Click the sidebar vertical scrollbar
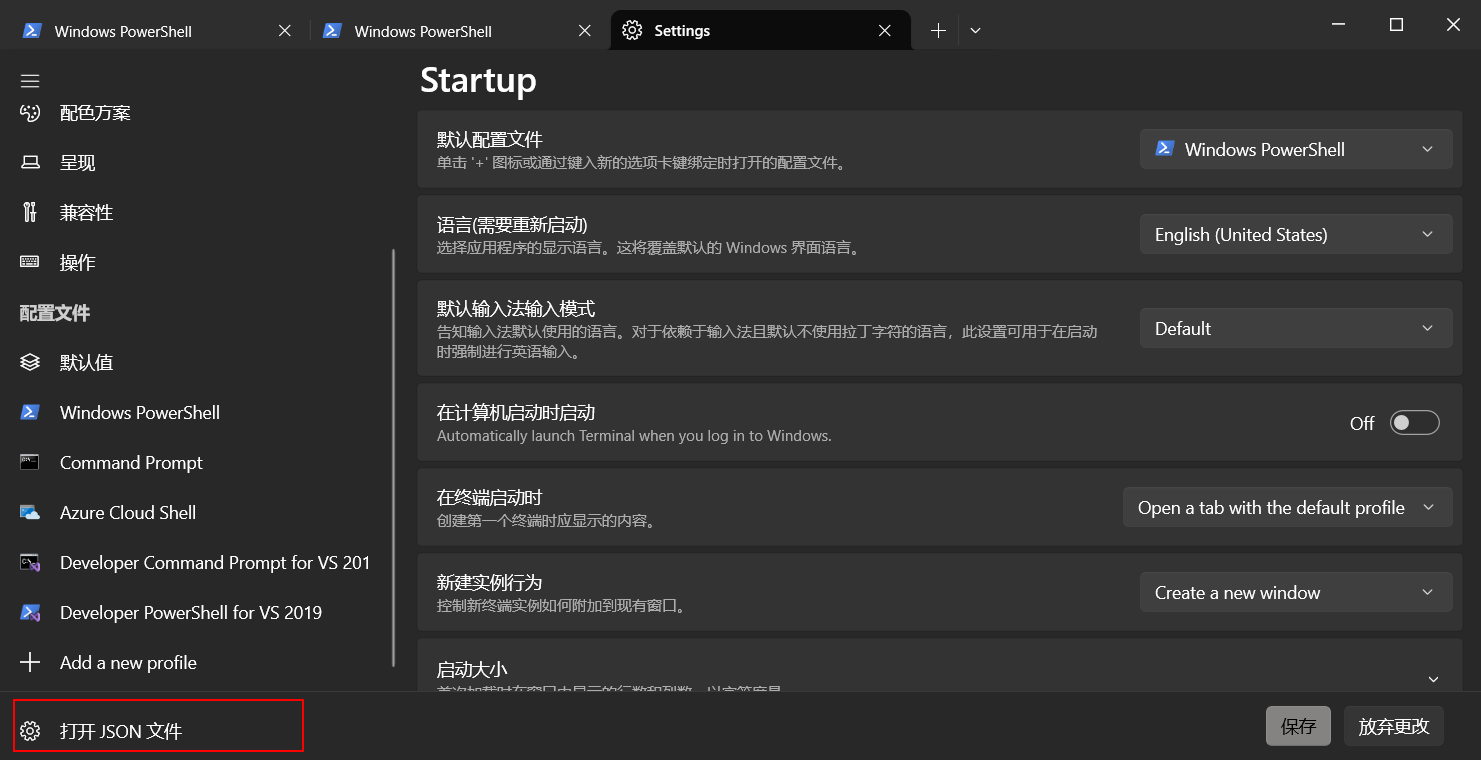Image resolution: width=1481 pixels, height=760 pixels. click(393, 458)
